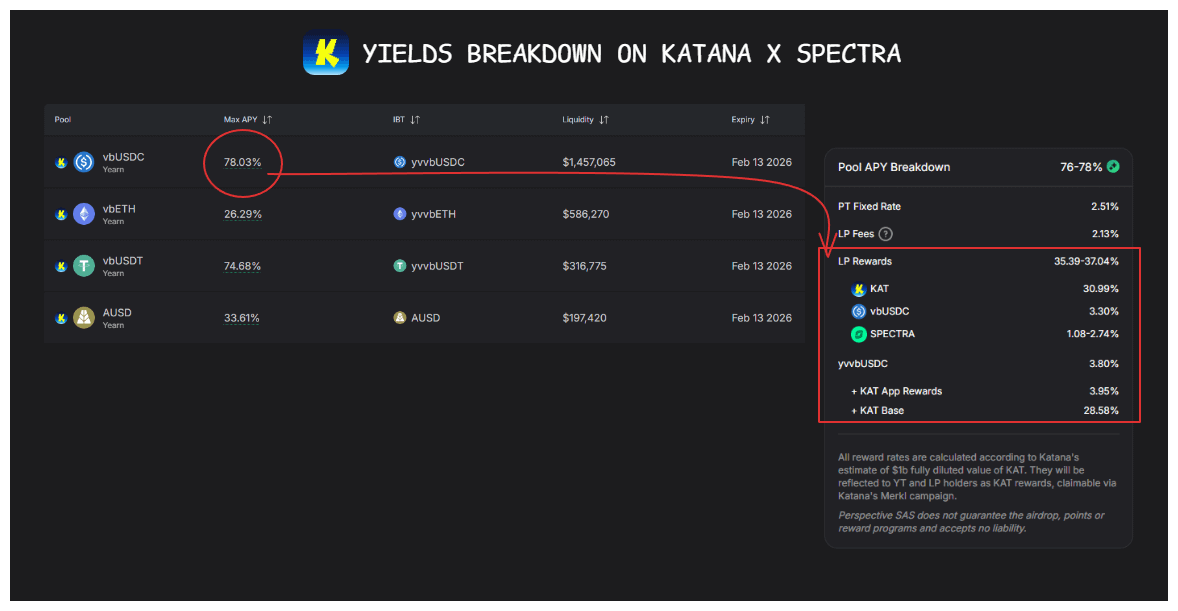Image resolution: width=1178 pixels, height=611 pixels.
Task: Click the AUSD row Feb 13 2026 expiry
Action: [x=762, y=318]
